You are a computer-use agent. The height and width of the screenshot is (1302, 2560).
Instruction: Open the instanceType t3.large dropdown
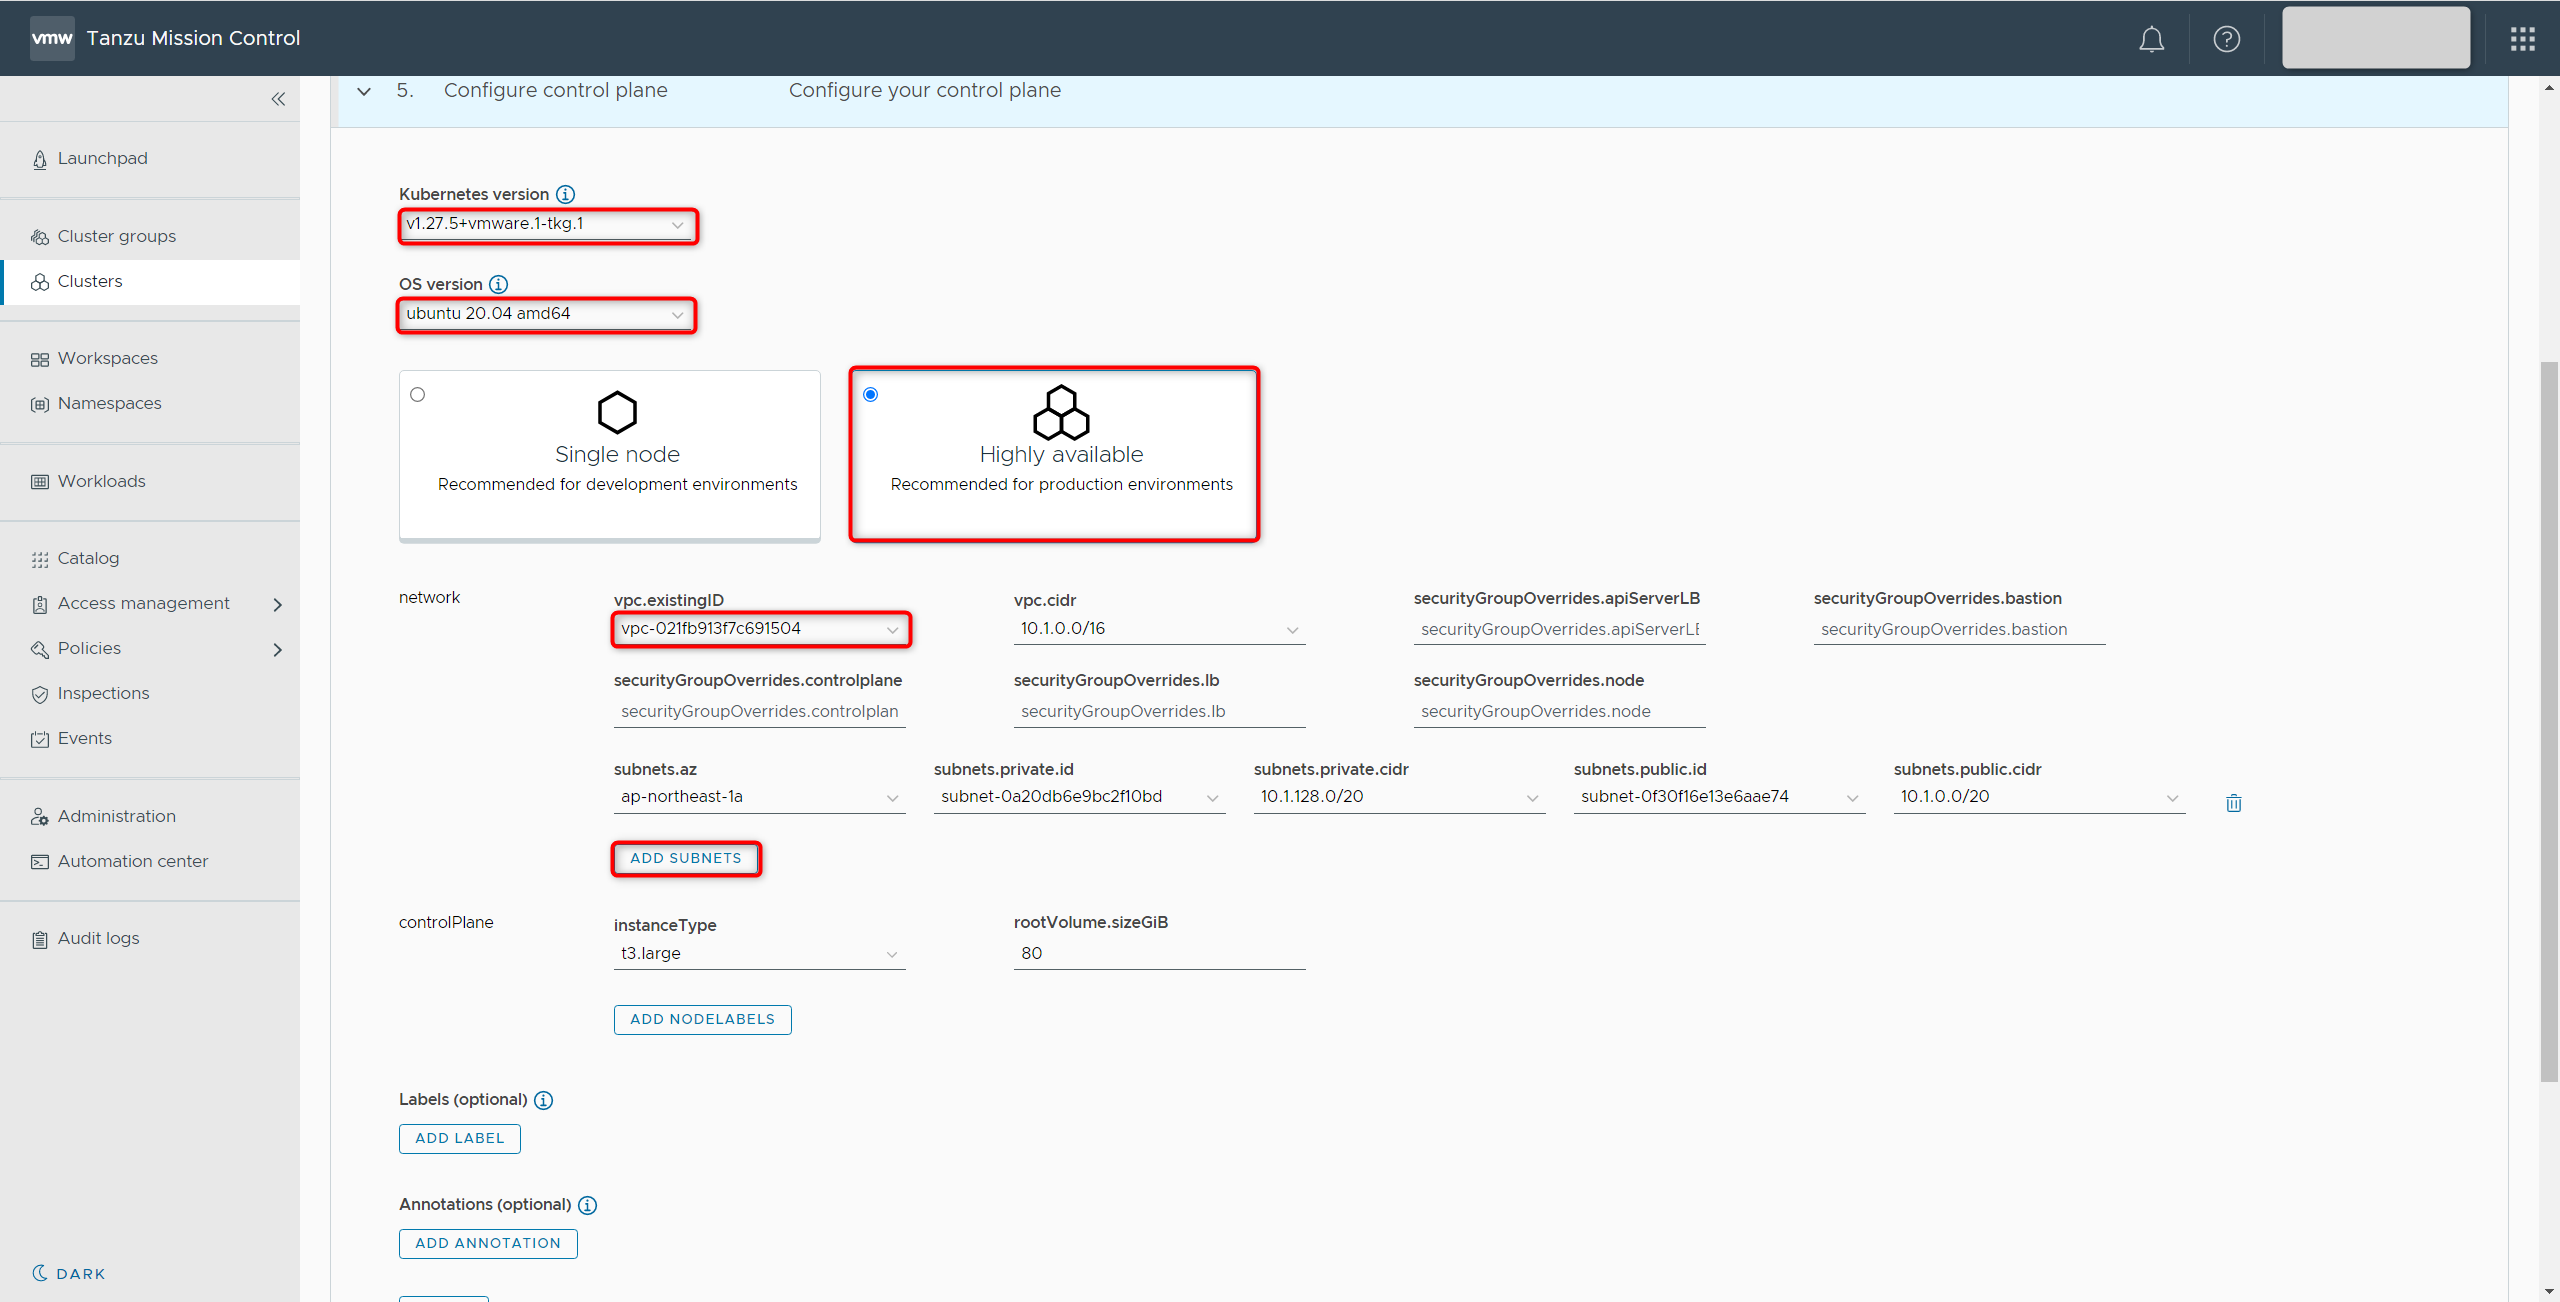[758, 953]
